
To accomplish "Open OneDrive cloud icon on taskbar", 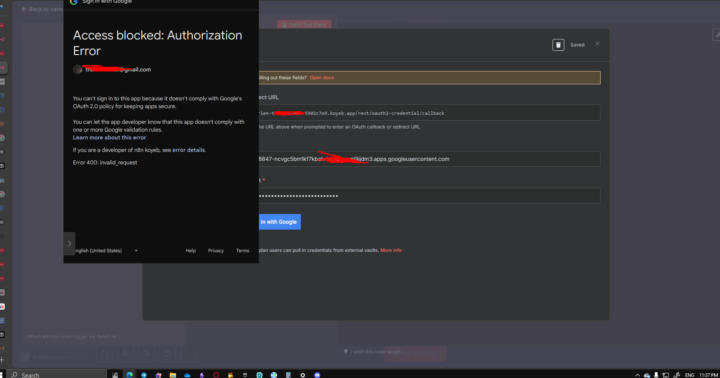I will [x=187, y=375].
